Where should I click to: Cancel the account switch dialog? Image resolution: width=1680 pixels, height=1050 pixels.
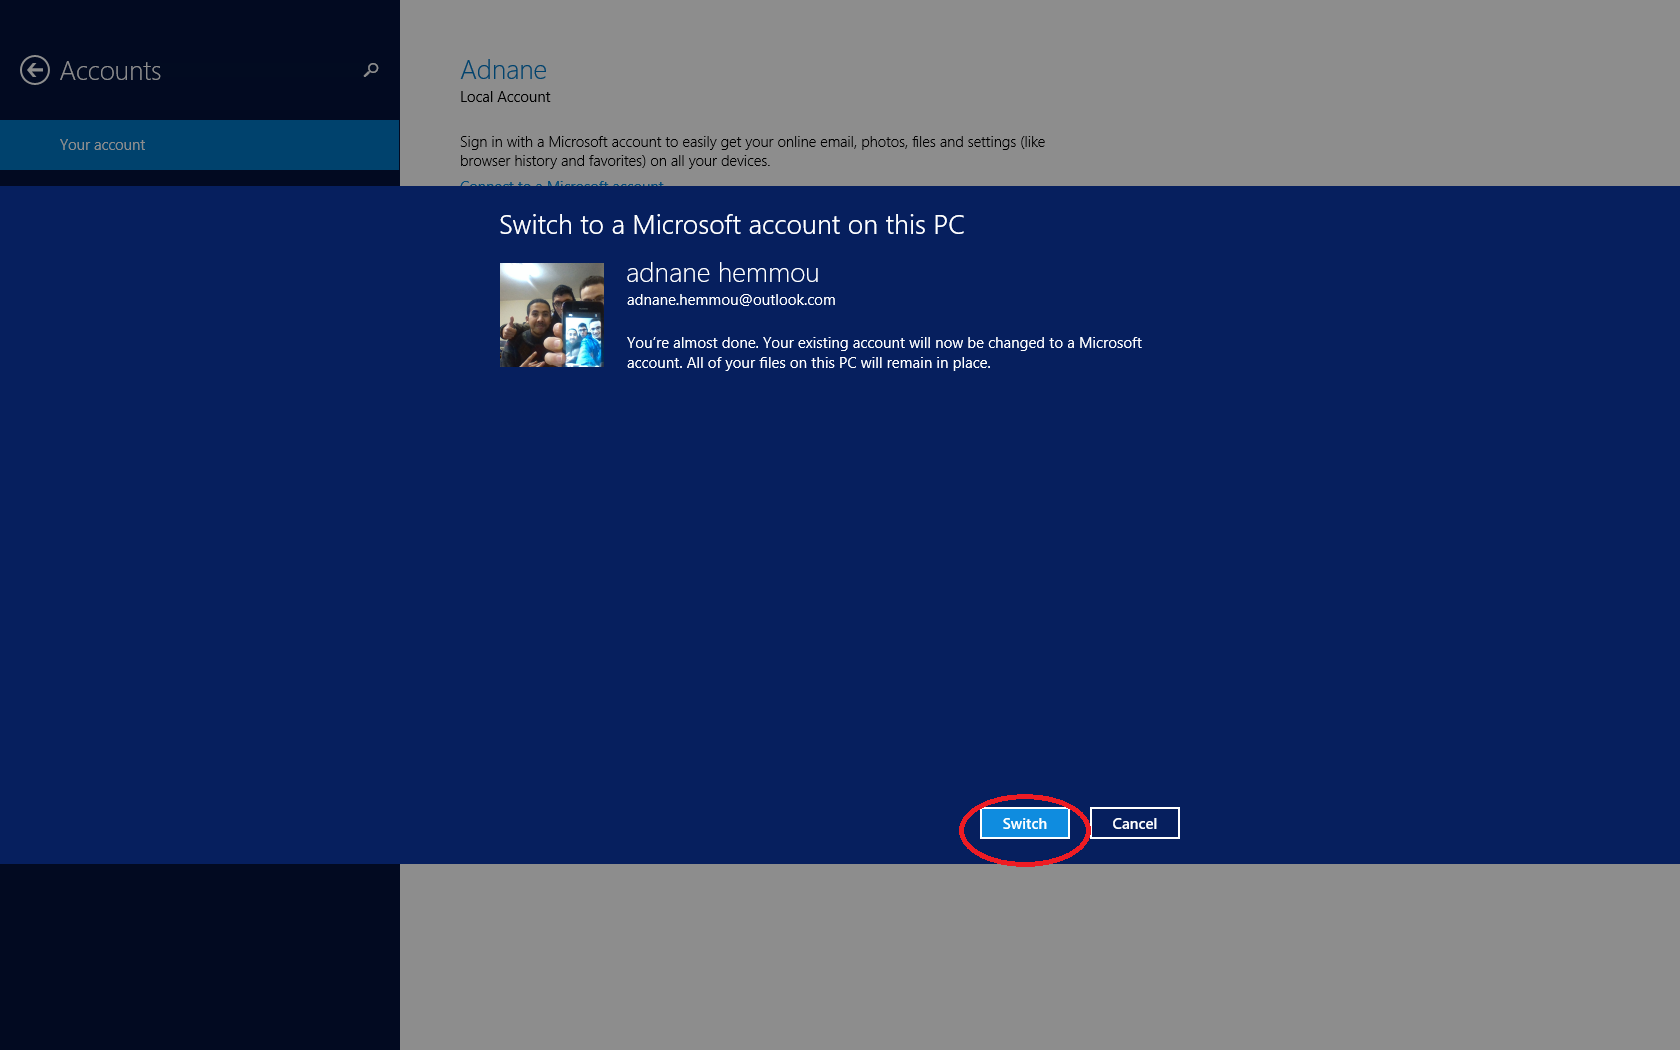coord(1134,823)
